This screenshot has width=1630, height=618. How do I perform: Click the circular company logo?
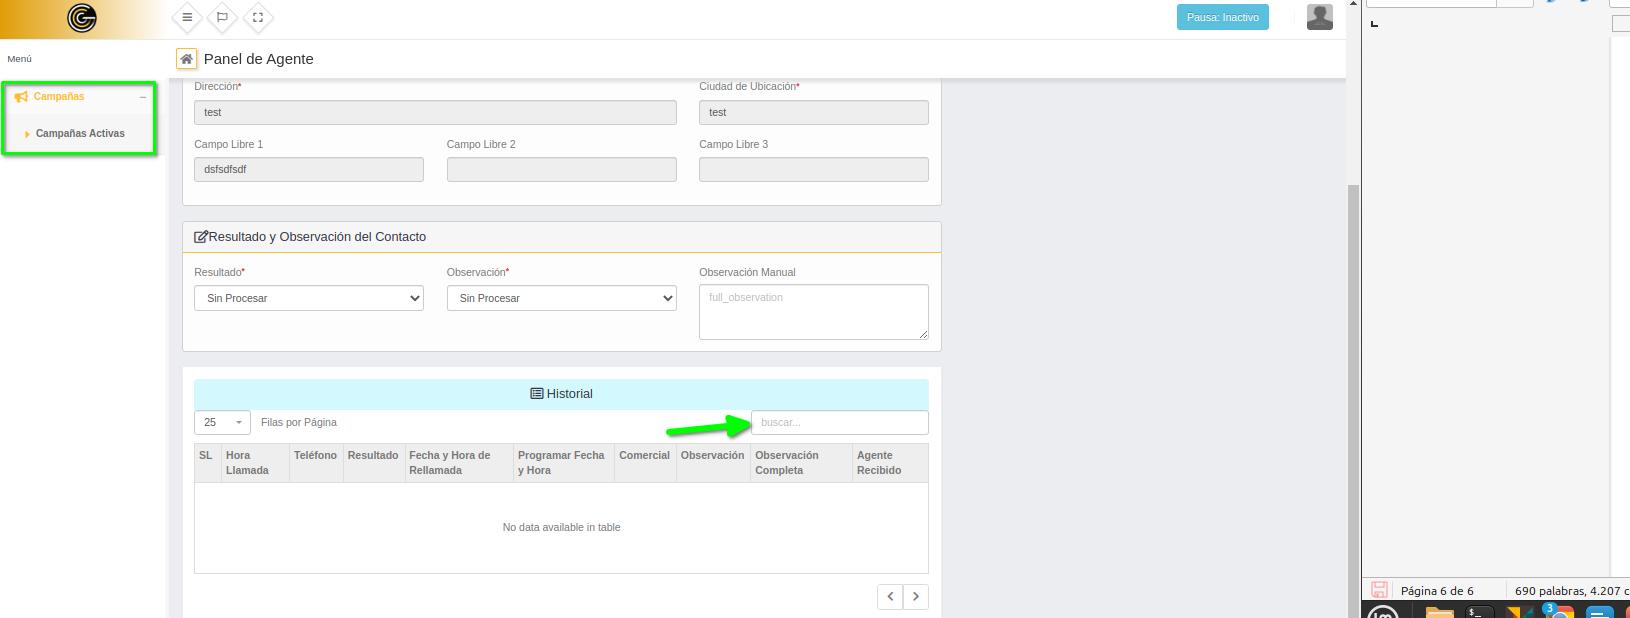click(x=82, y=18)
